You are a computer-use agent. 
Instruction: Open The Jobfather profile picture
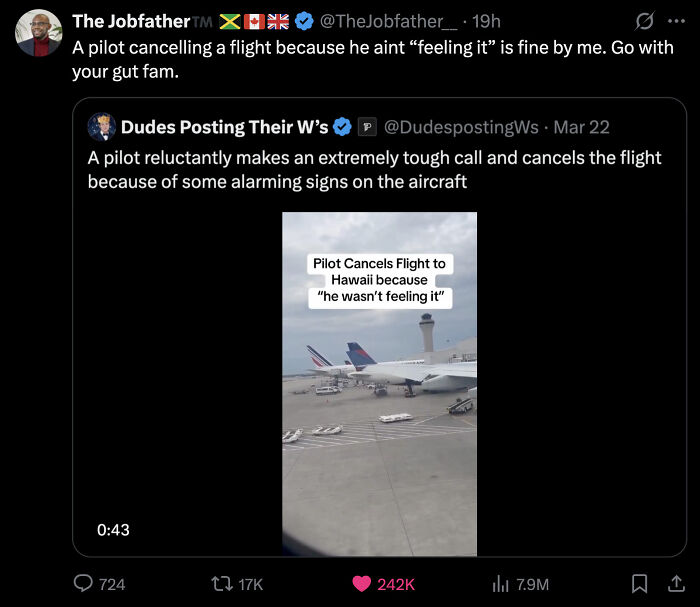pos(38,32)
